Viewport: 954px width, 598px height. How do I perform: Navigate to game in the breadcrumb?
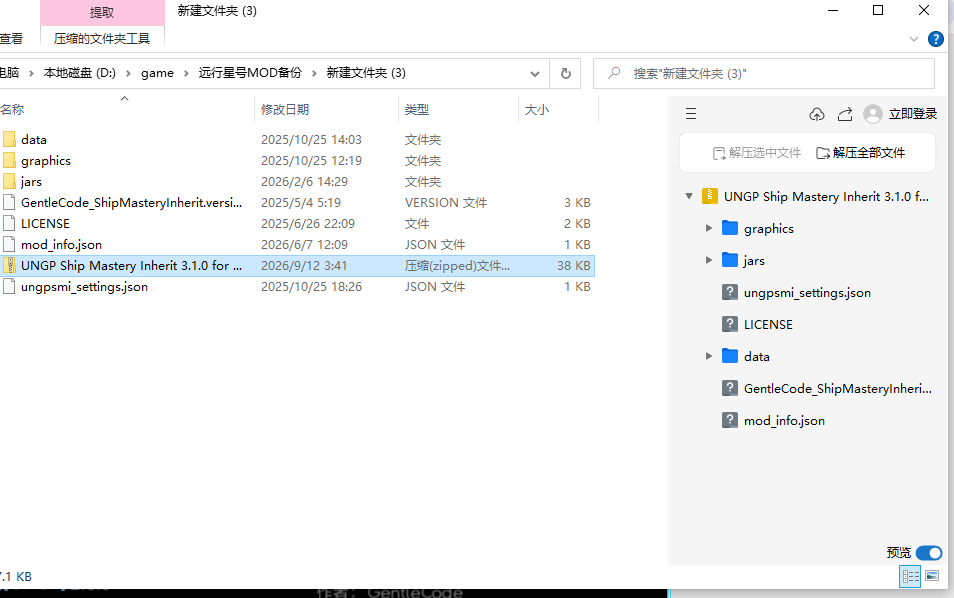[x=158, y=74]
